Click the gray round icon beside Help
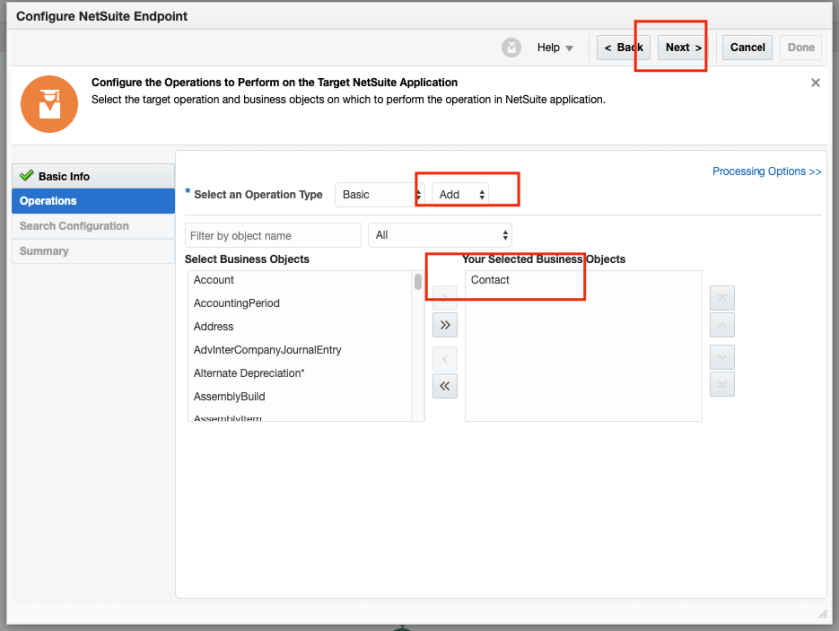Screen dimensions: 839x631 click(512, 47)
